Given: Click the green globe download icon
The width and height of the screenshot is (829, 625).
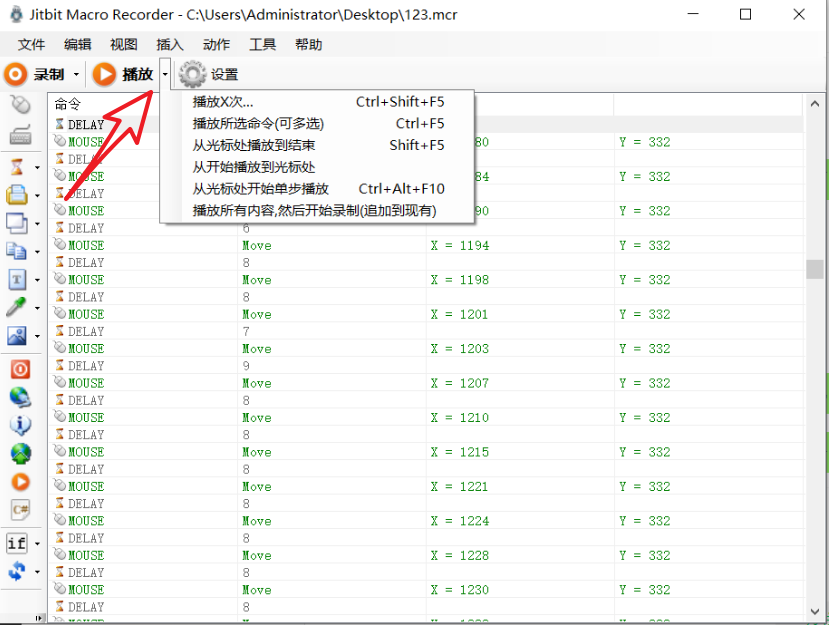Looking at the screenshot, I should pyautogui.click(x=21, y=453).
